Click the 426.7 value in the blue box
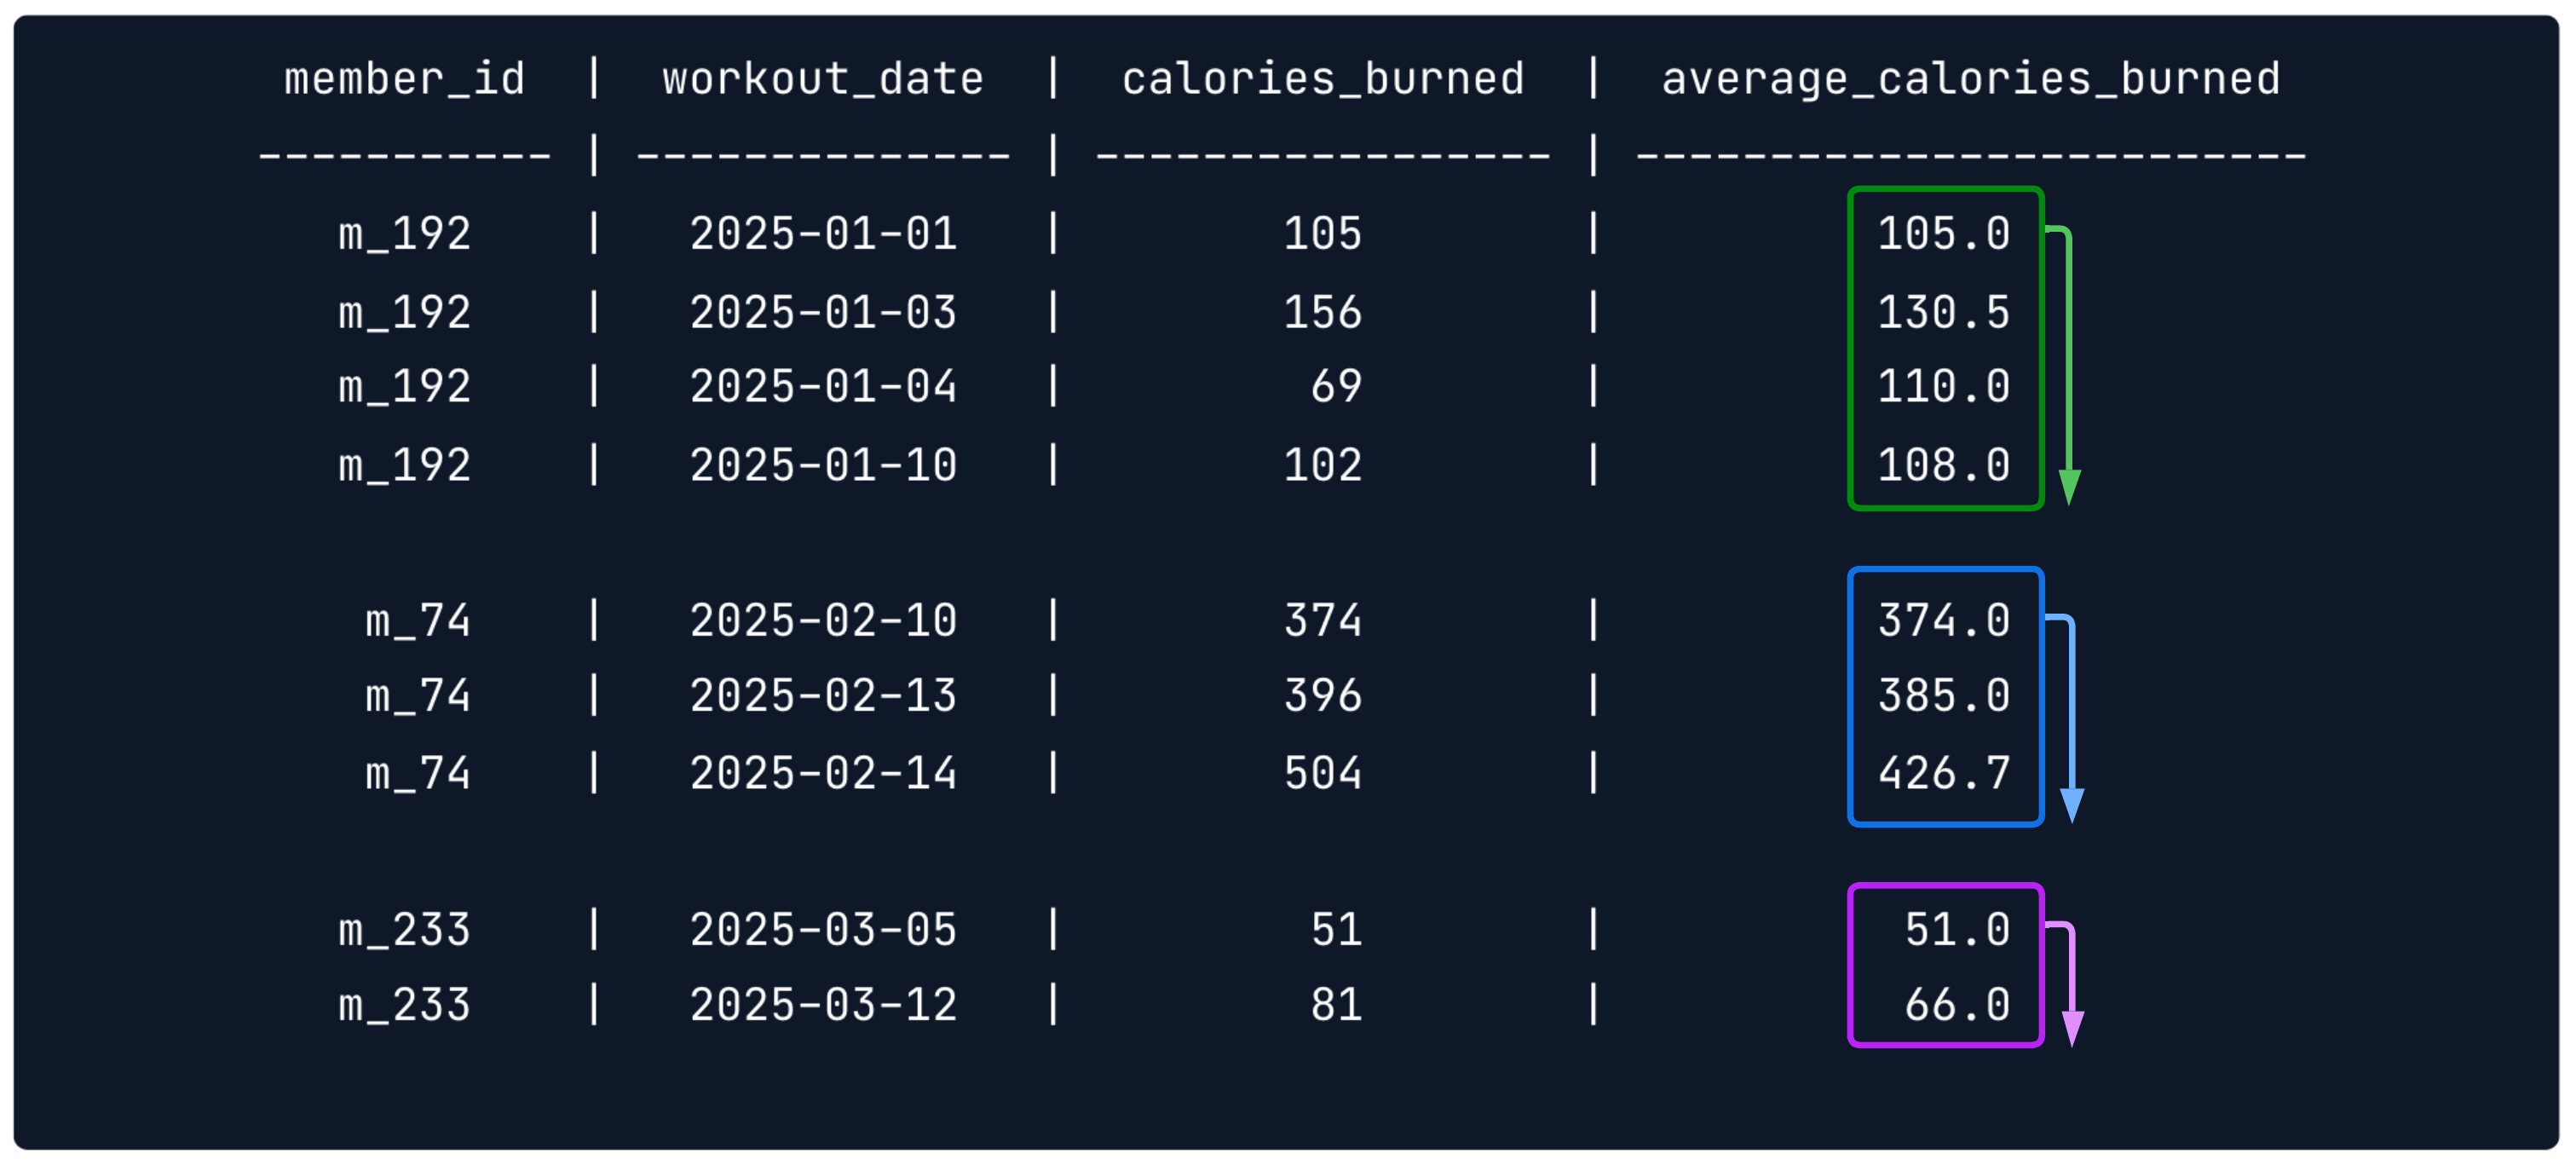The height and width of the screenshot is (1165, 2576). pyautogui.click(x=1943, y=773)
